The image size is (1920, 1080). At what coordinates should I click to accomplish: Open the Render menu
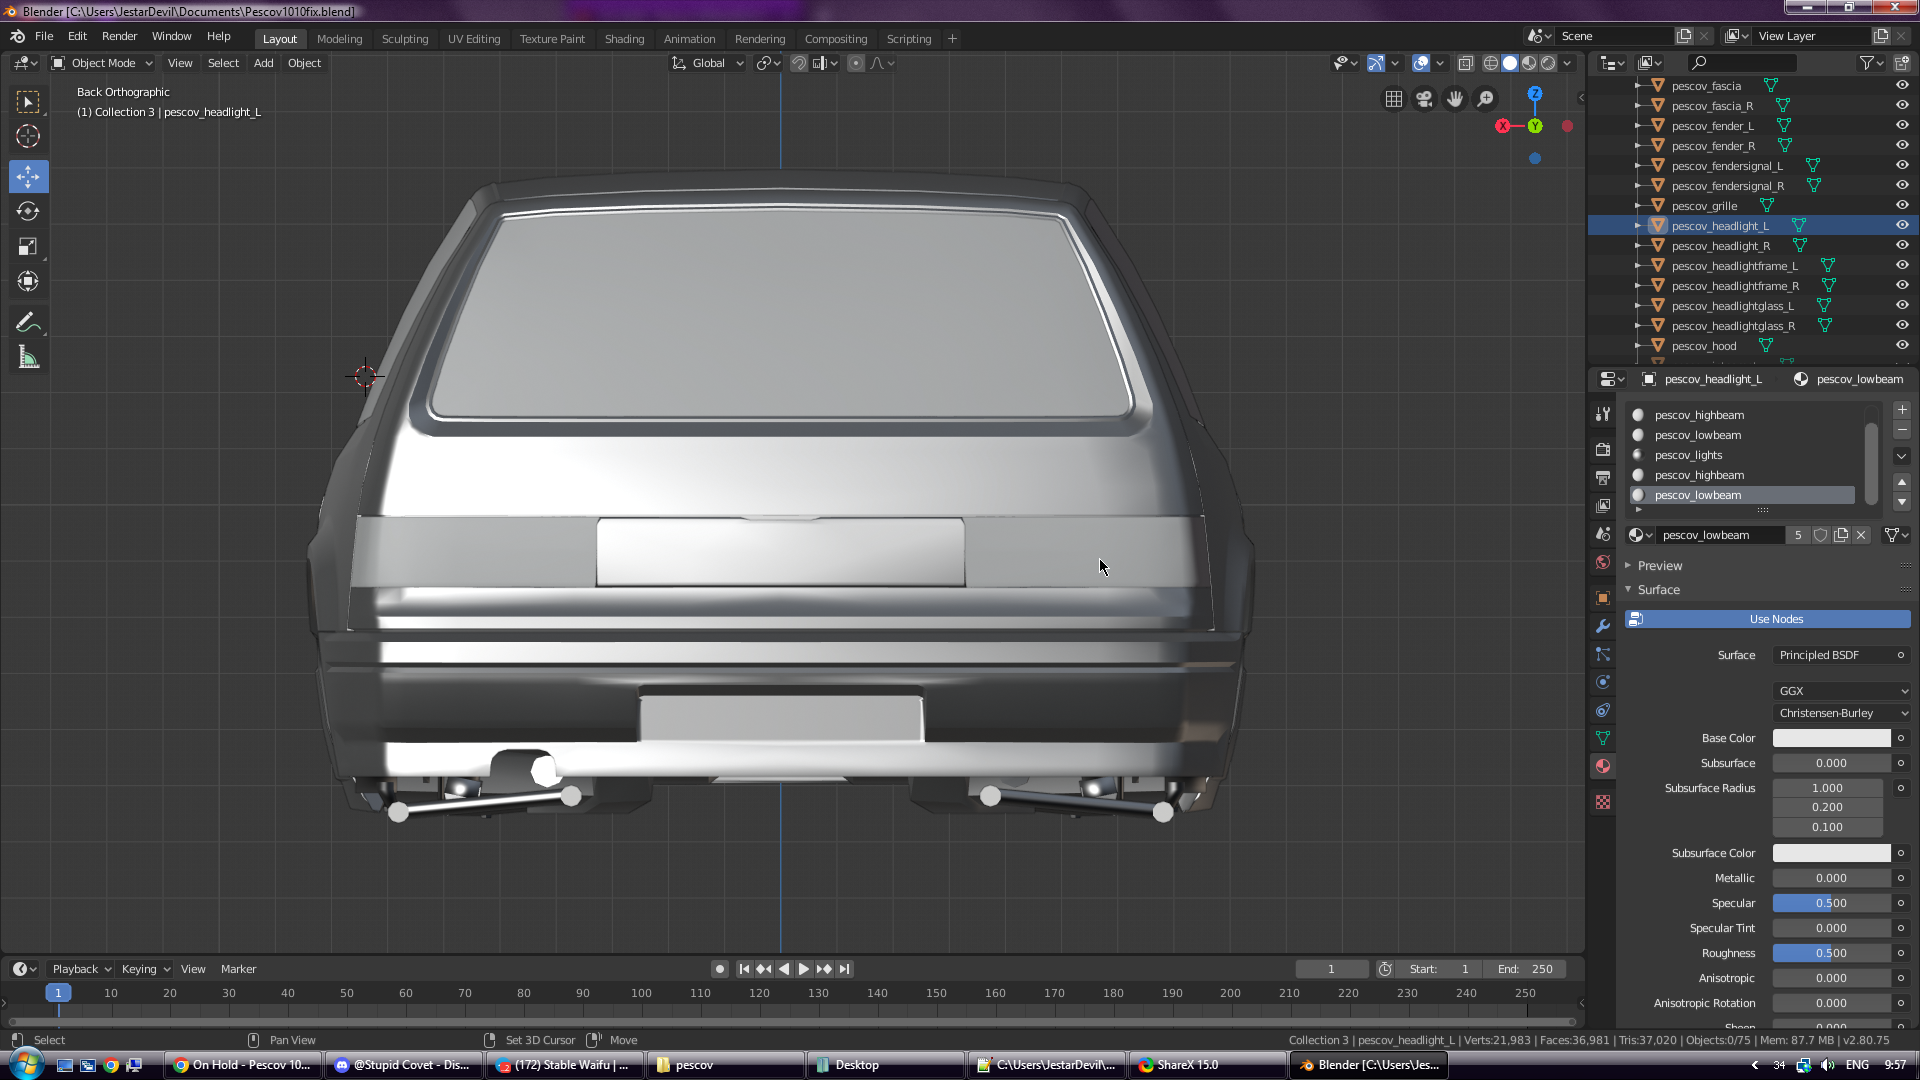pyautogui.click(x=119, y=36)
